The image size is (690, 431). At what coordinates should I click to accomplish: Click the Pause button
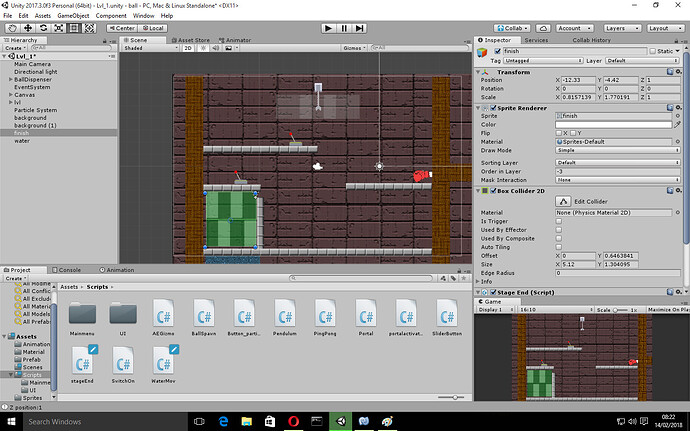pos(345,28)
